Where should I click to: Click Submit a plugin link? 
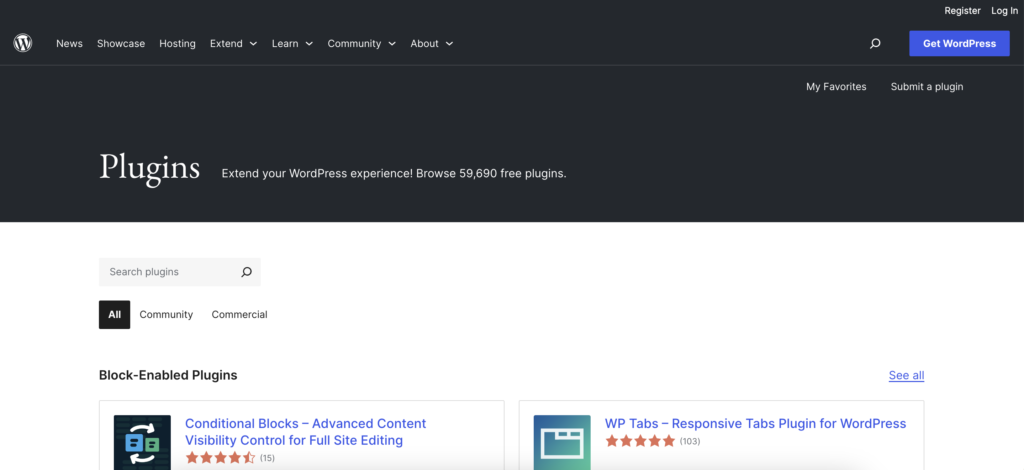click(927, 86)
